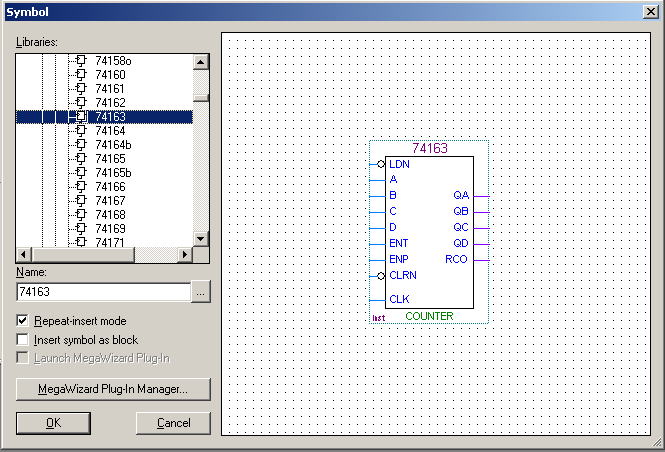Click the RCO output label in preview

tap(456, 259)
